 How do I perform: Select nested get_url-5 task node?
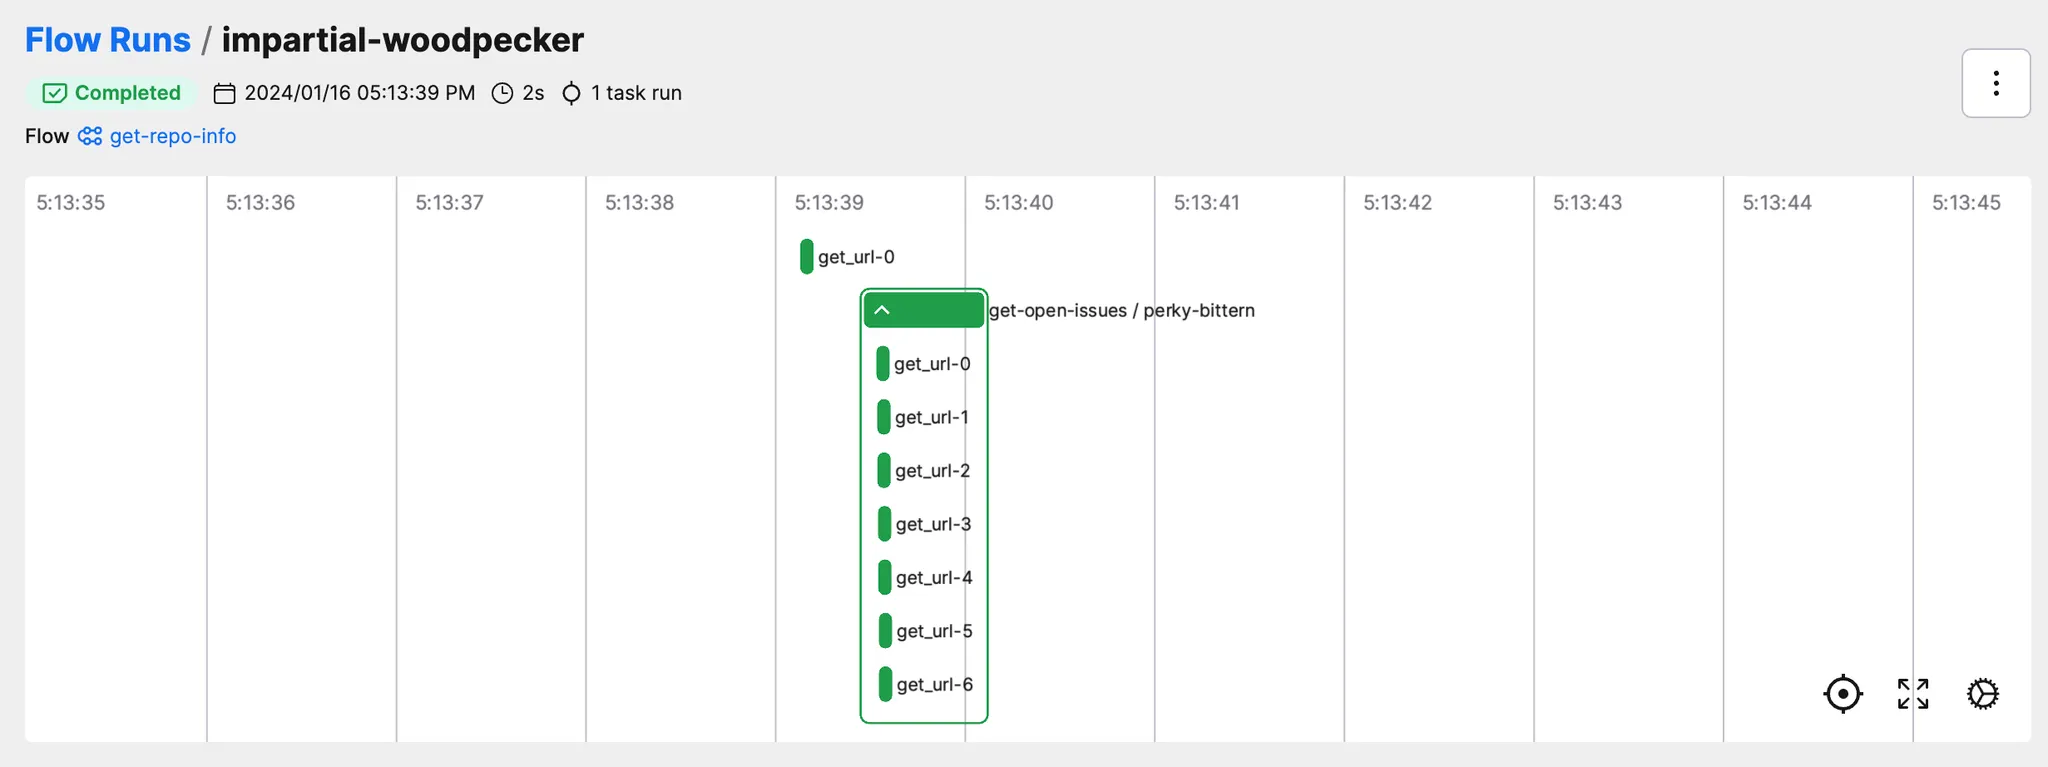pyautogui.click(x=886, y=631)
